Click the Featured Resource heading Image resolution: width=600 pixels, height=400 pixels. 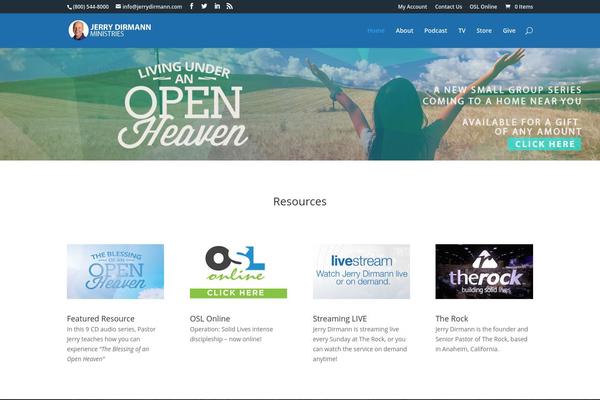pyautogui.click(x=101, y=318)
